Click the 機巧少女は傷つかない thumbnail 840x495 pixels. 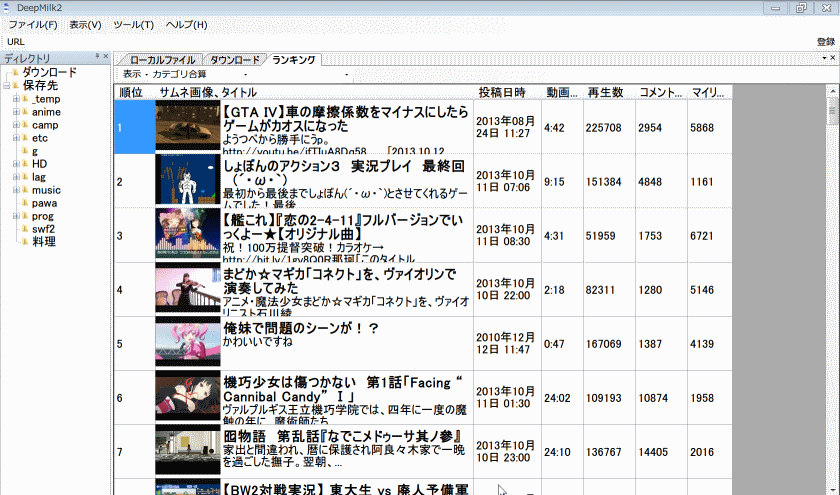click(x=188, y=396)
